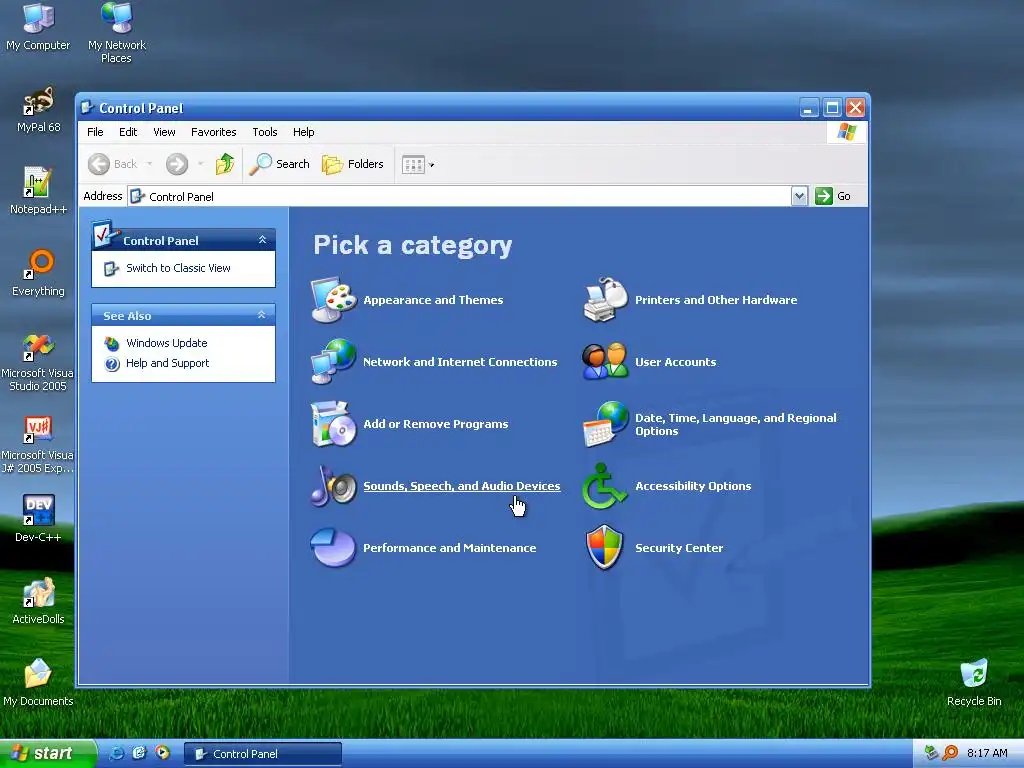Screen dimensions: 1024x768
Task: Click the Forward arrow toolbar button
Action: point(176,164)
